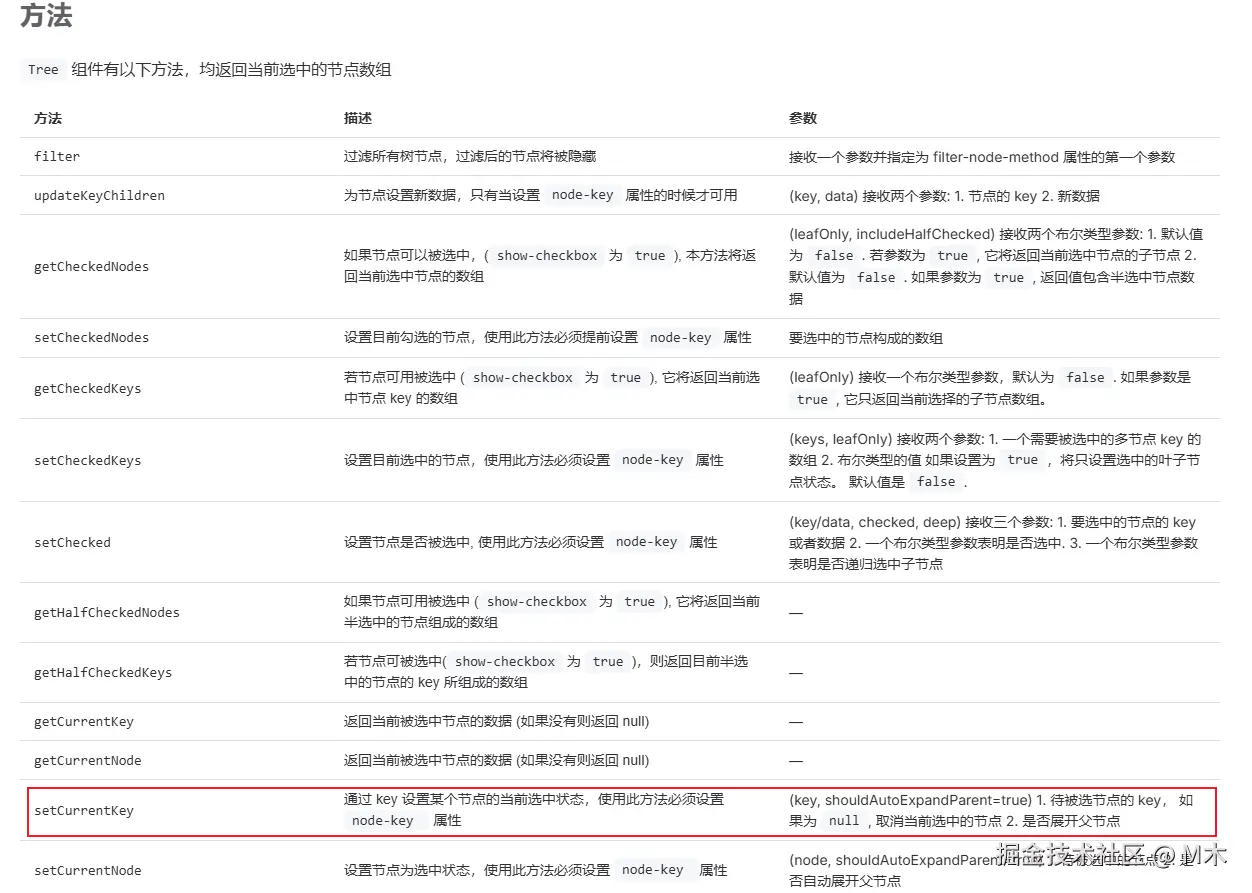Click 要选中的节点构成的数组 parameter text
Screen dimensions: 1252x893
(x=866, y=338)
